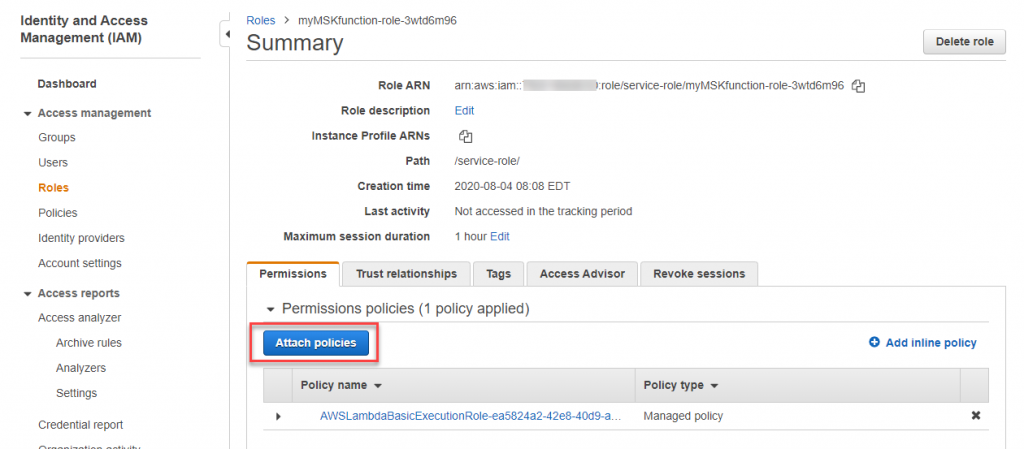
Task: Click the 'Not accessed in the tracking period' text
Action: pos(543,211)
